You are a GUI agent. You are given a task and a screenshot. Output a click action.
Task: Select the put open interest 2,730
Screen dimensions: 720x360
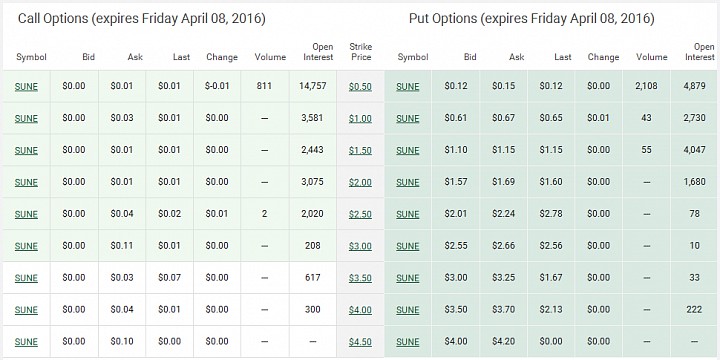click(x=694, y=118)
